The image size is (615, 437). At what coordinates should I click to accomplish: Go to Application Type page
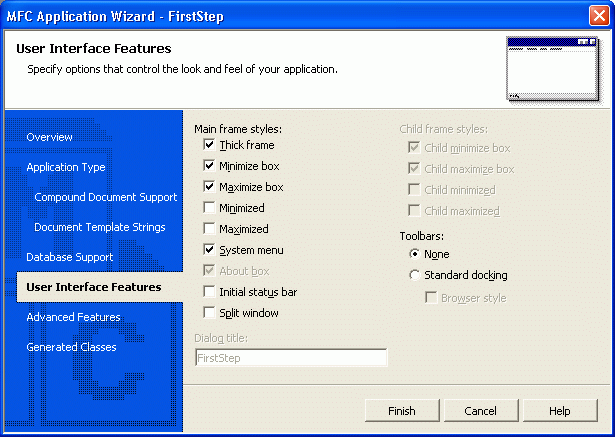tap(65, 167)
